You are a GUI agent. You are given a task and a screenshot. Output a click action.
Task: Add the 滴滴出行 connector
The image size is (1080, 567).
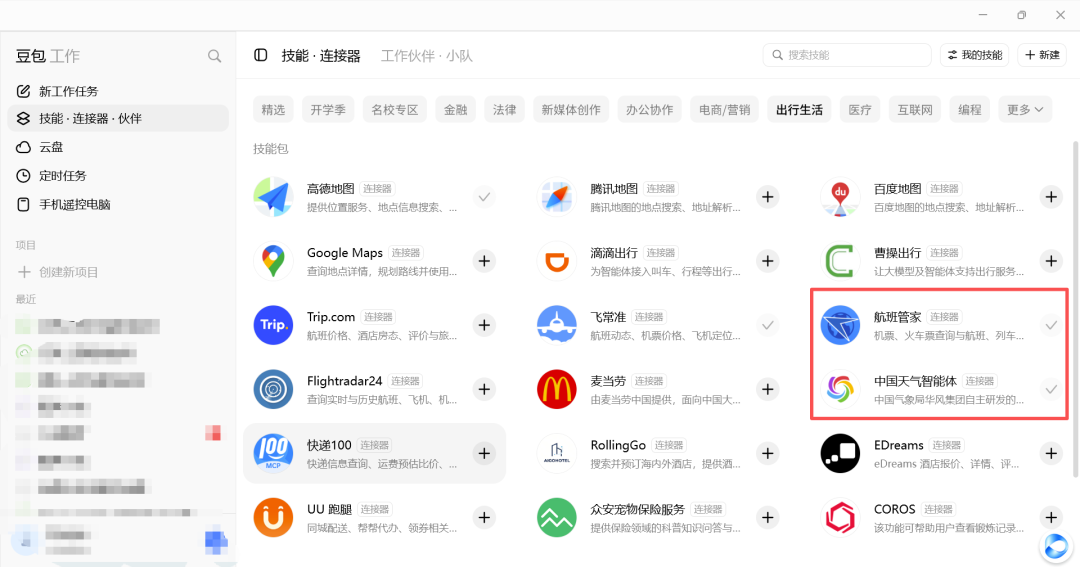pos(767,261)
